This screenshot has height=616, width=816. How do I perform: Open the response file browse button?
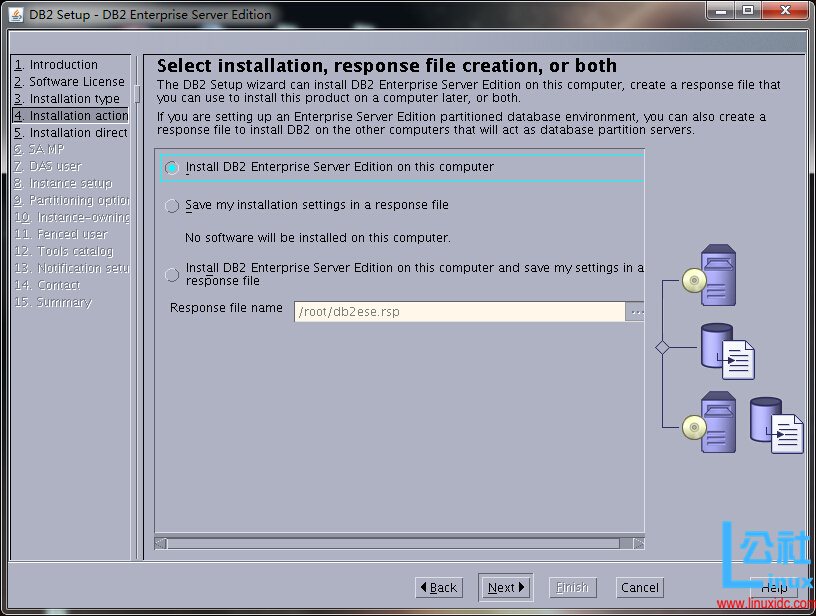pos(636,312)
